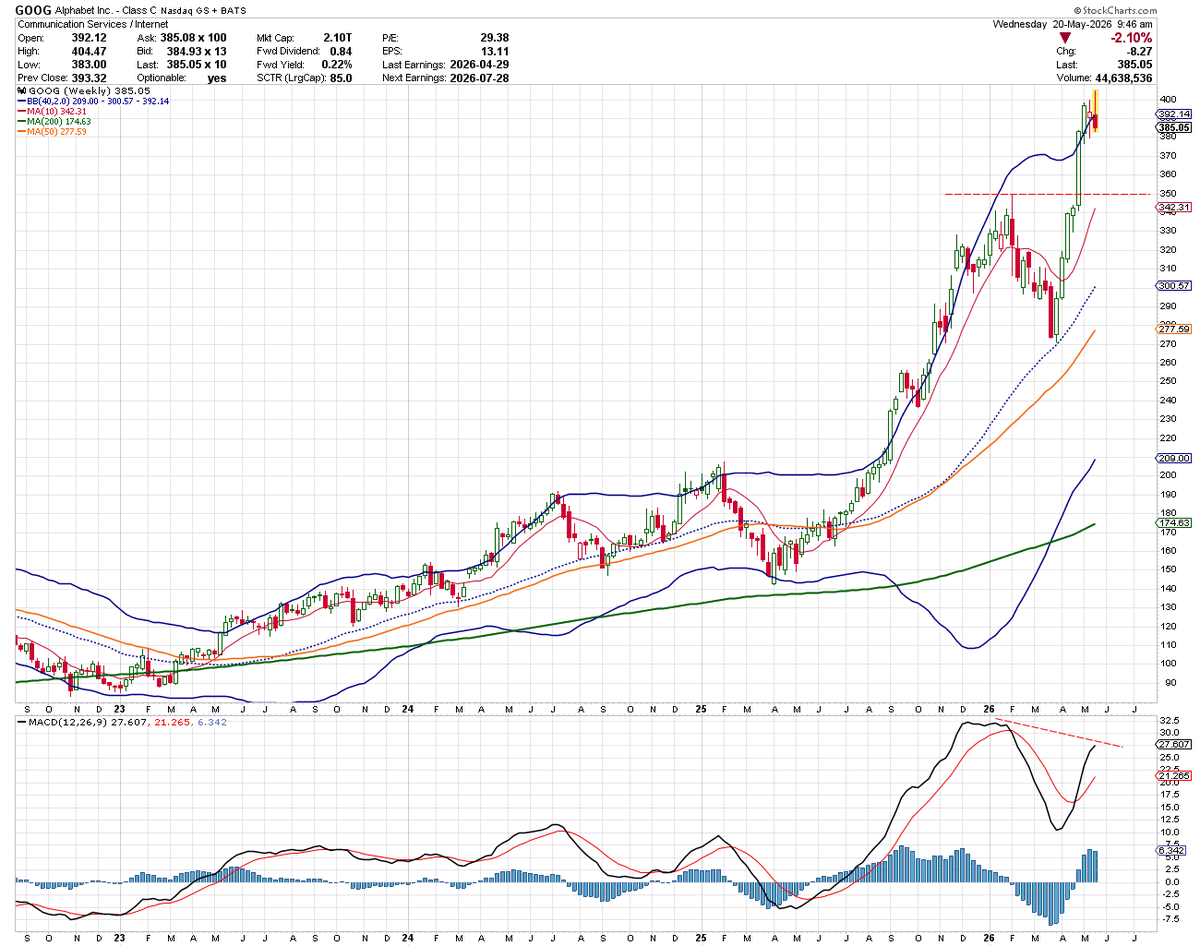Image resolution: width=1200 pixels, height=946 pixels.
Task: Click the 6.342 histogram tag on right axis
Action: (1169, 850)
